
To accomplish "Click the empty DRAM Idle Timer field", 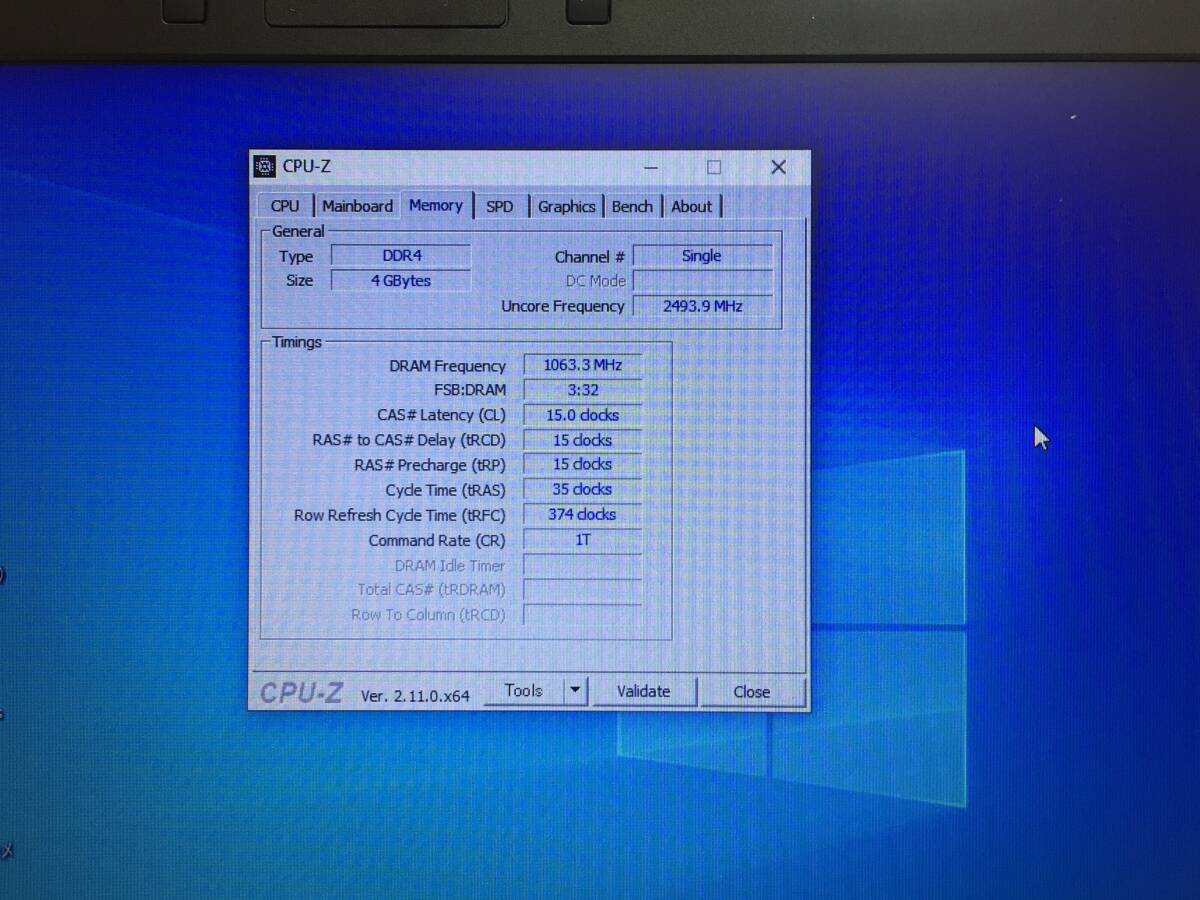I will tap(582, 565).
